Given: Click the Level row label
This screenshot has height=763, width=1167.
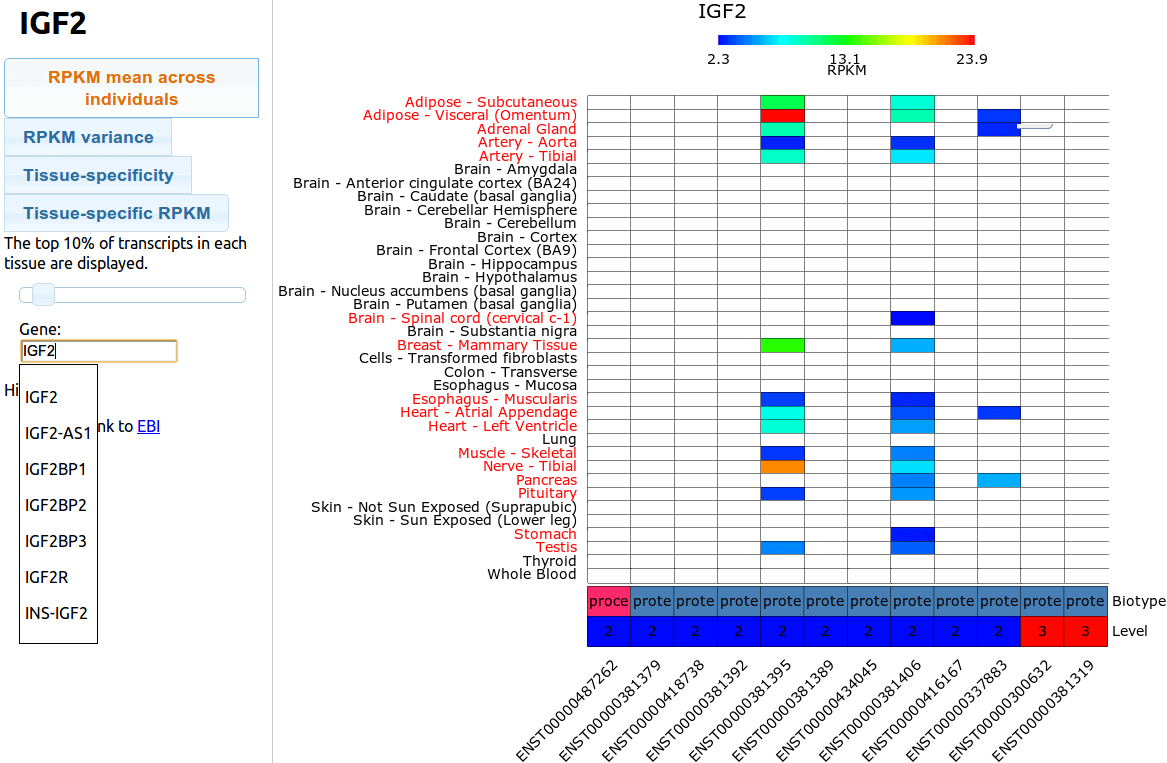Looking at the screenshot, I should tap(1130, 631).
